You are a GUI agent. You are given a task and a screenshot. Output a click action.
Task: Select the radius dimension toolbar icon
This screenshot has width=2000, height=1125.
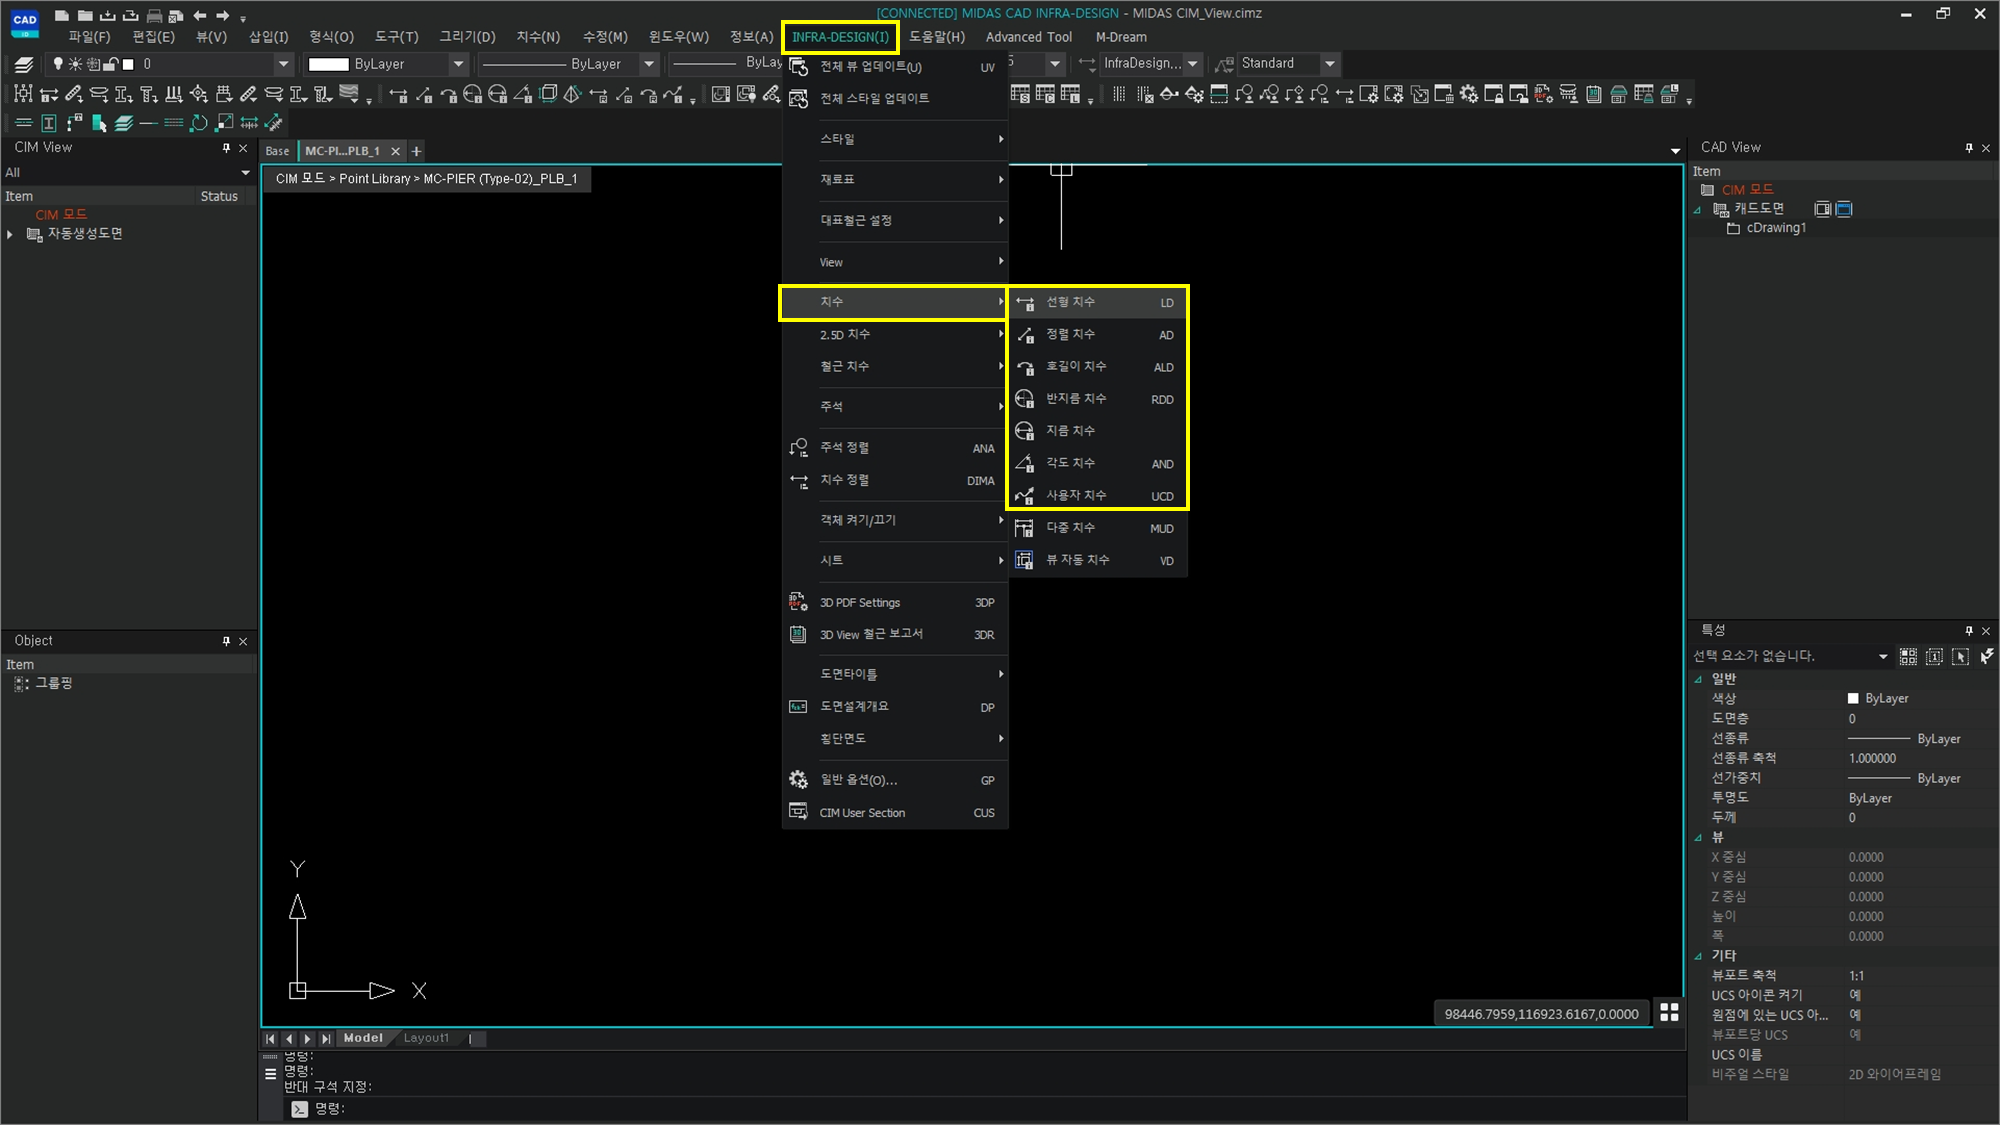[x=473, y=95]
